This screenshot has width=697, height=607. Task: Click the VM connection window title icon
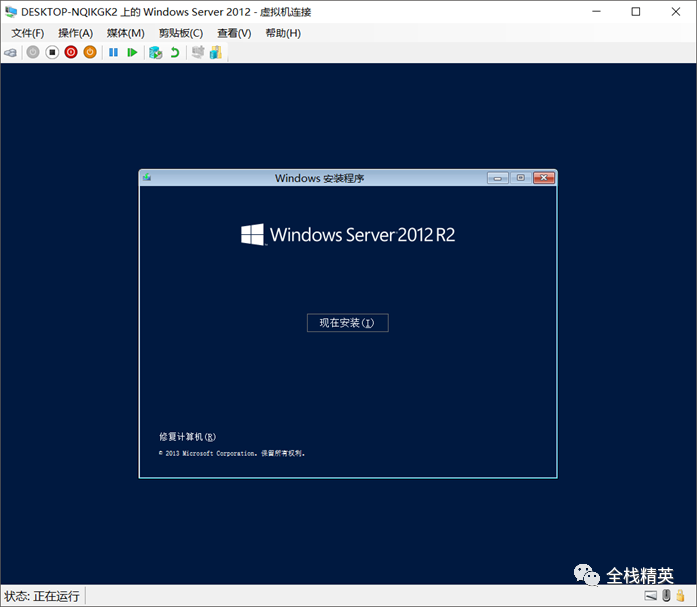click(11, 12)
